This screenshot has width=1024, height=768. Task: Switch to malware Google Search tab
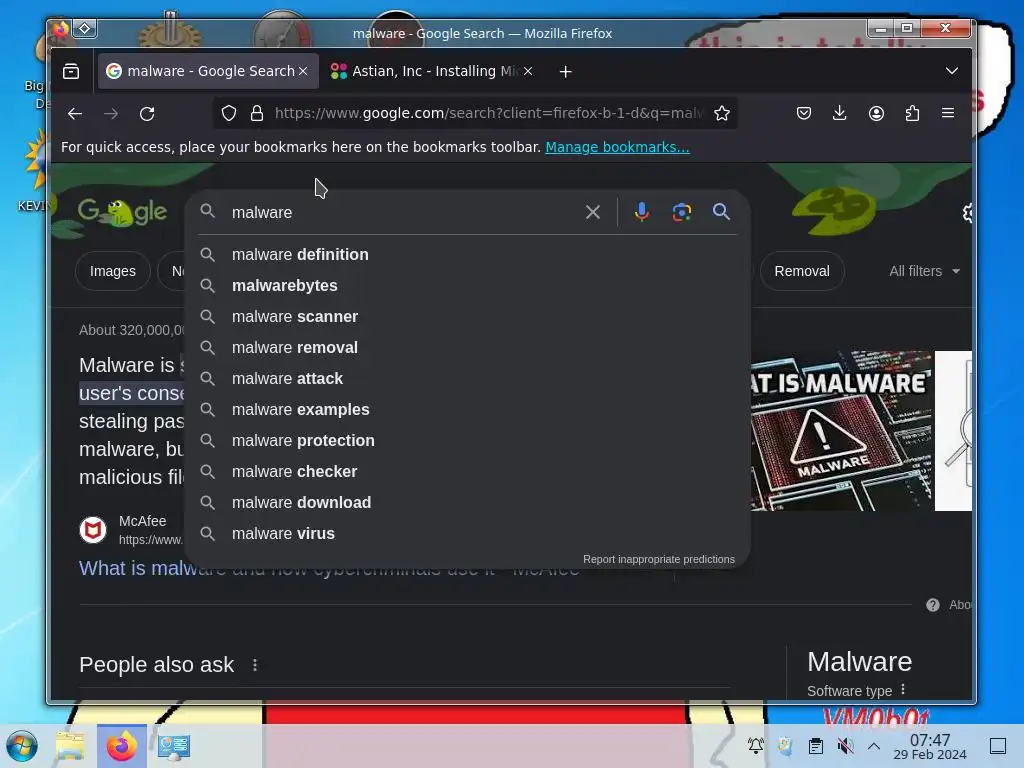point(208,71)
